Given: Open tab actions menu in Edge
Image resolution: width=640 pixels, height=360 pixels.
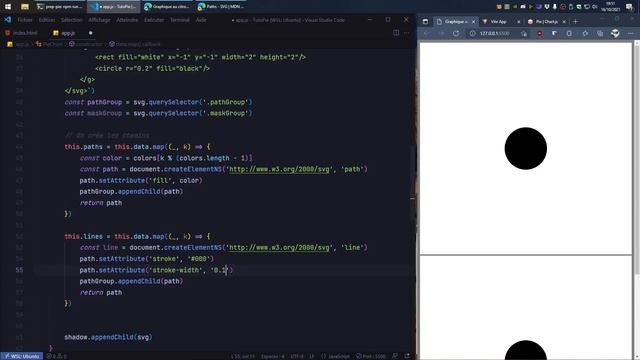Looking at the screenshot, I should (425, 22).
